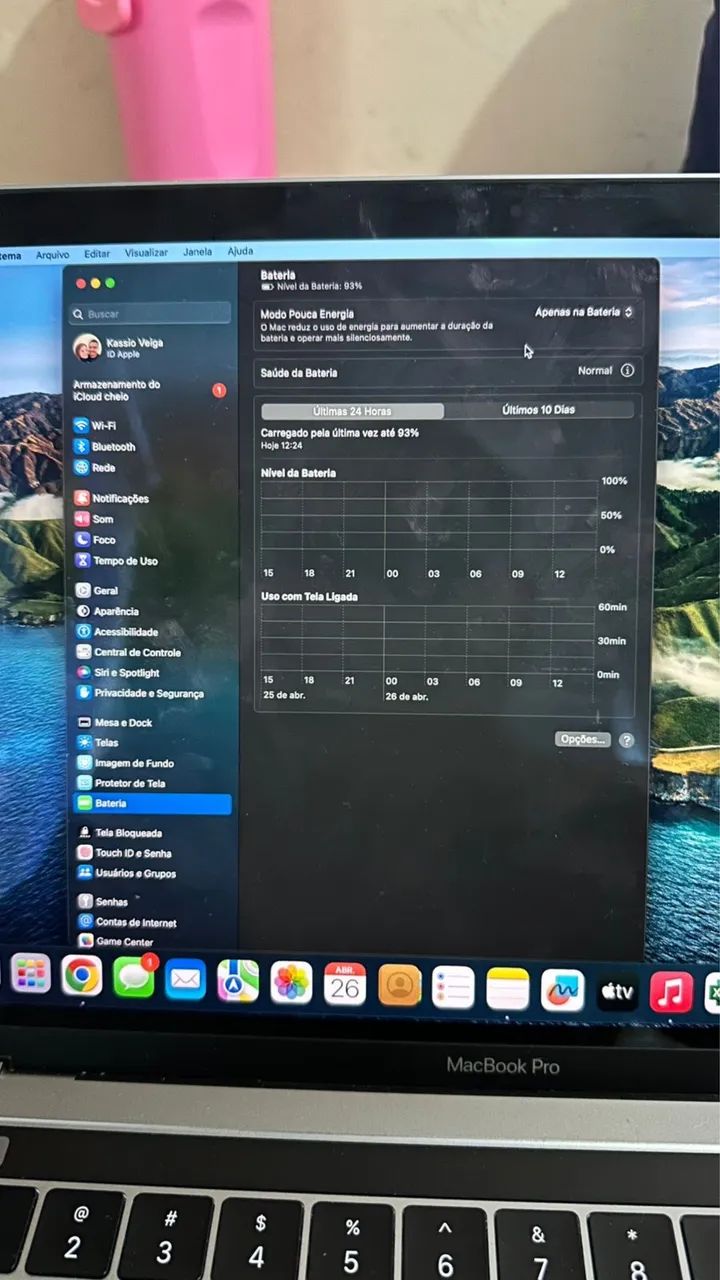720x1280 pixels.
Task: Select Central de Controle icon
Action: [84, 652]
